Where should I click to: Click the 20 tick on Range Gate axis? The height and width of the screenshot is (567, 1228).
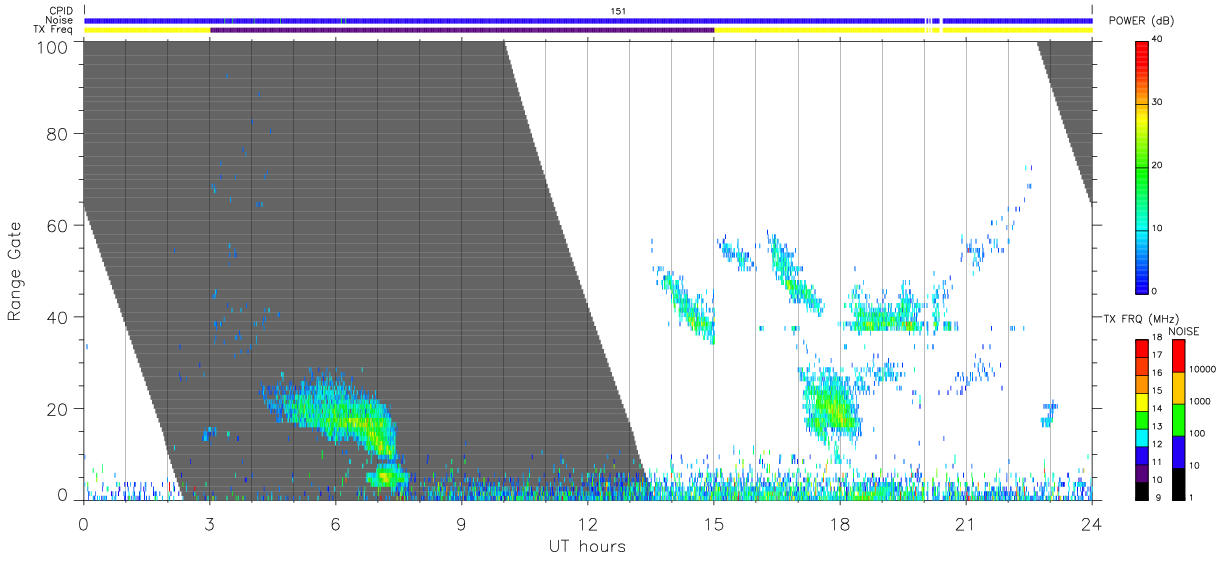click(x=58, y=409)
